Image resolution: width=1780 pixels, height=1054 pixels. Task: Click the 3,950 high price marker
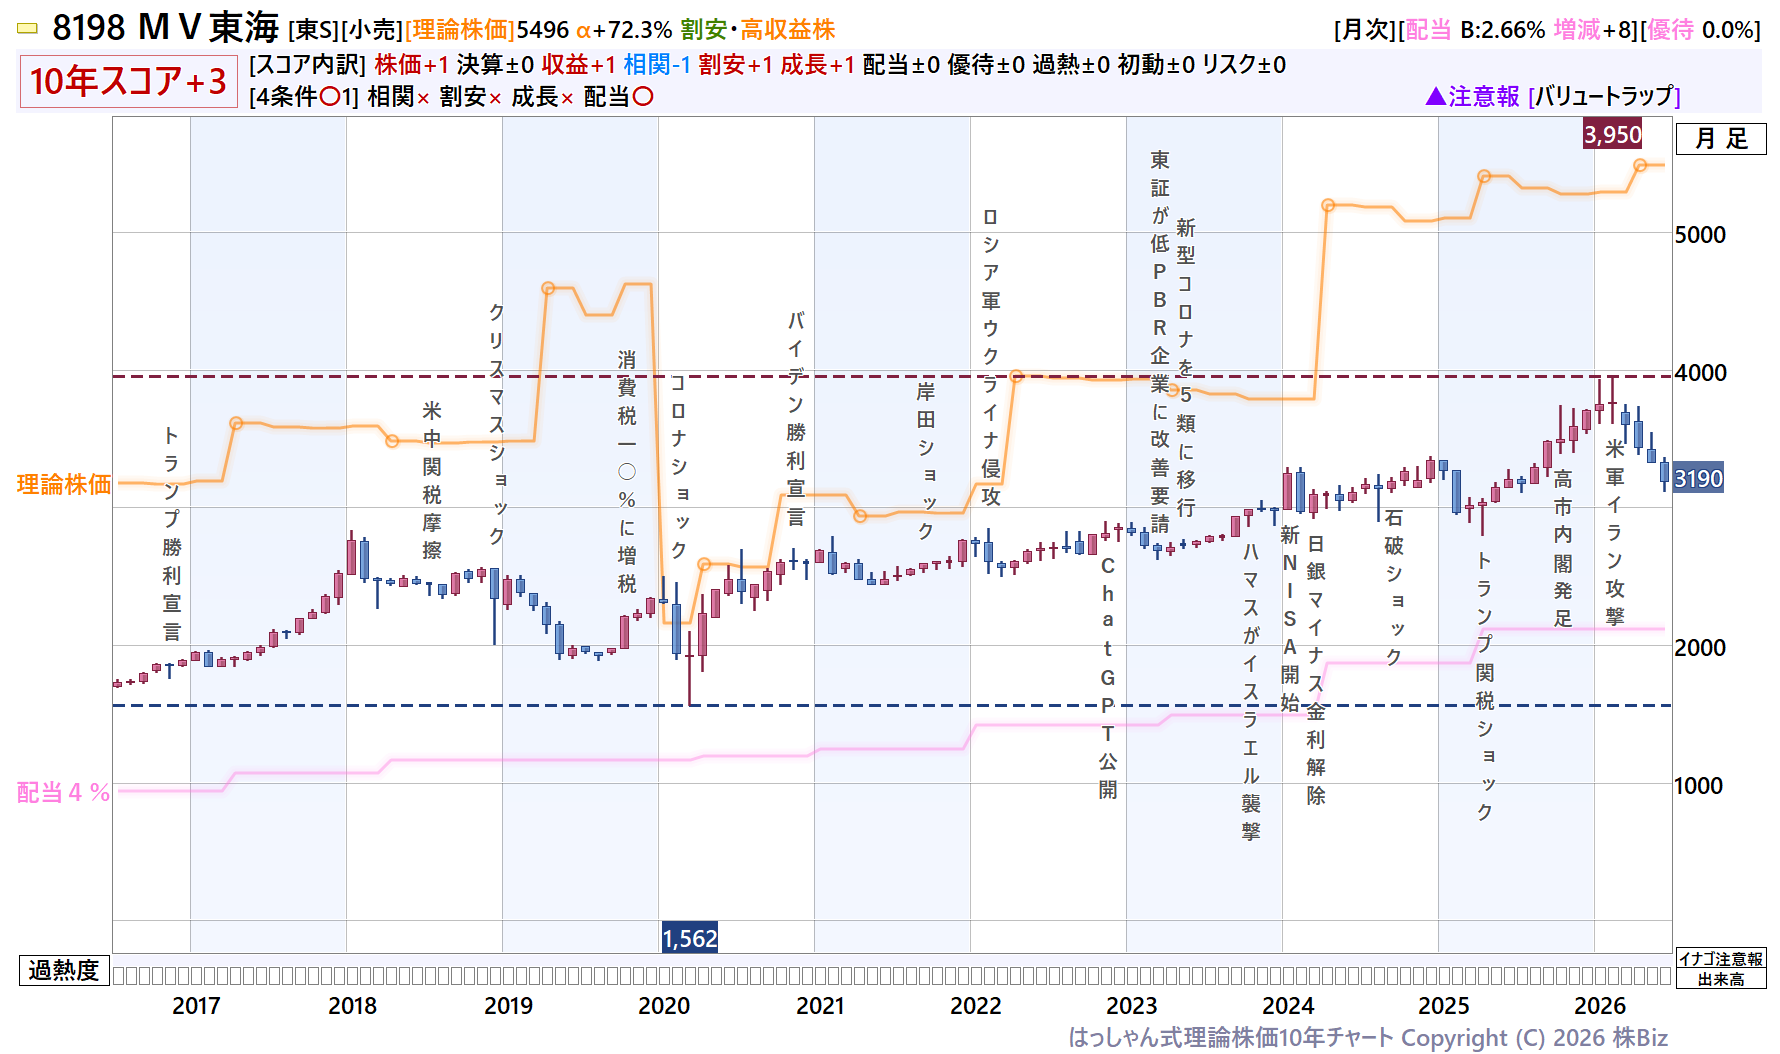coord(1612,134)
